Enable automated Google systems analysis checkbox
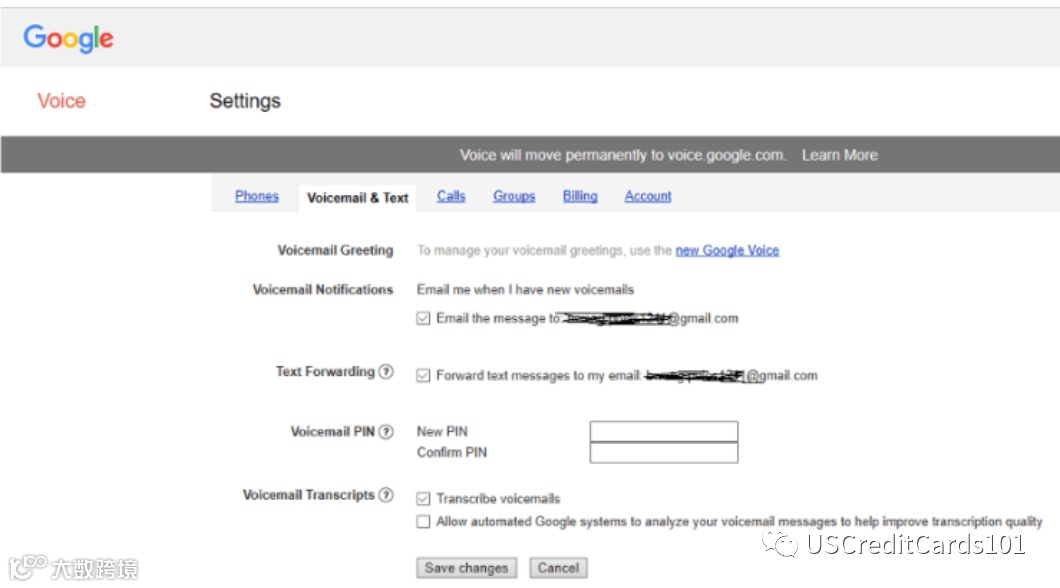The height and width of the screenshot is (588, 1060). 423,522
